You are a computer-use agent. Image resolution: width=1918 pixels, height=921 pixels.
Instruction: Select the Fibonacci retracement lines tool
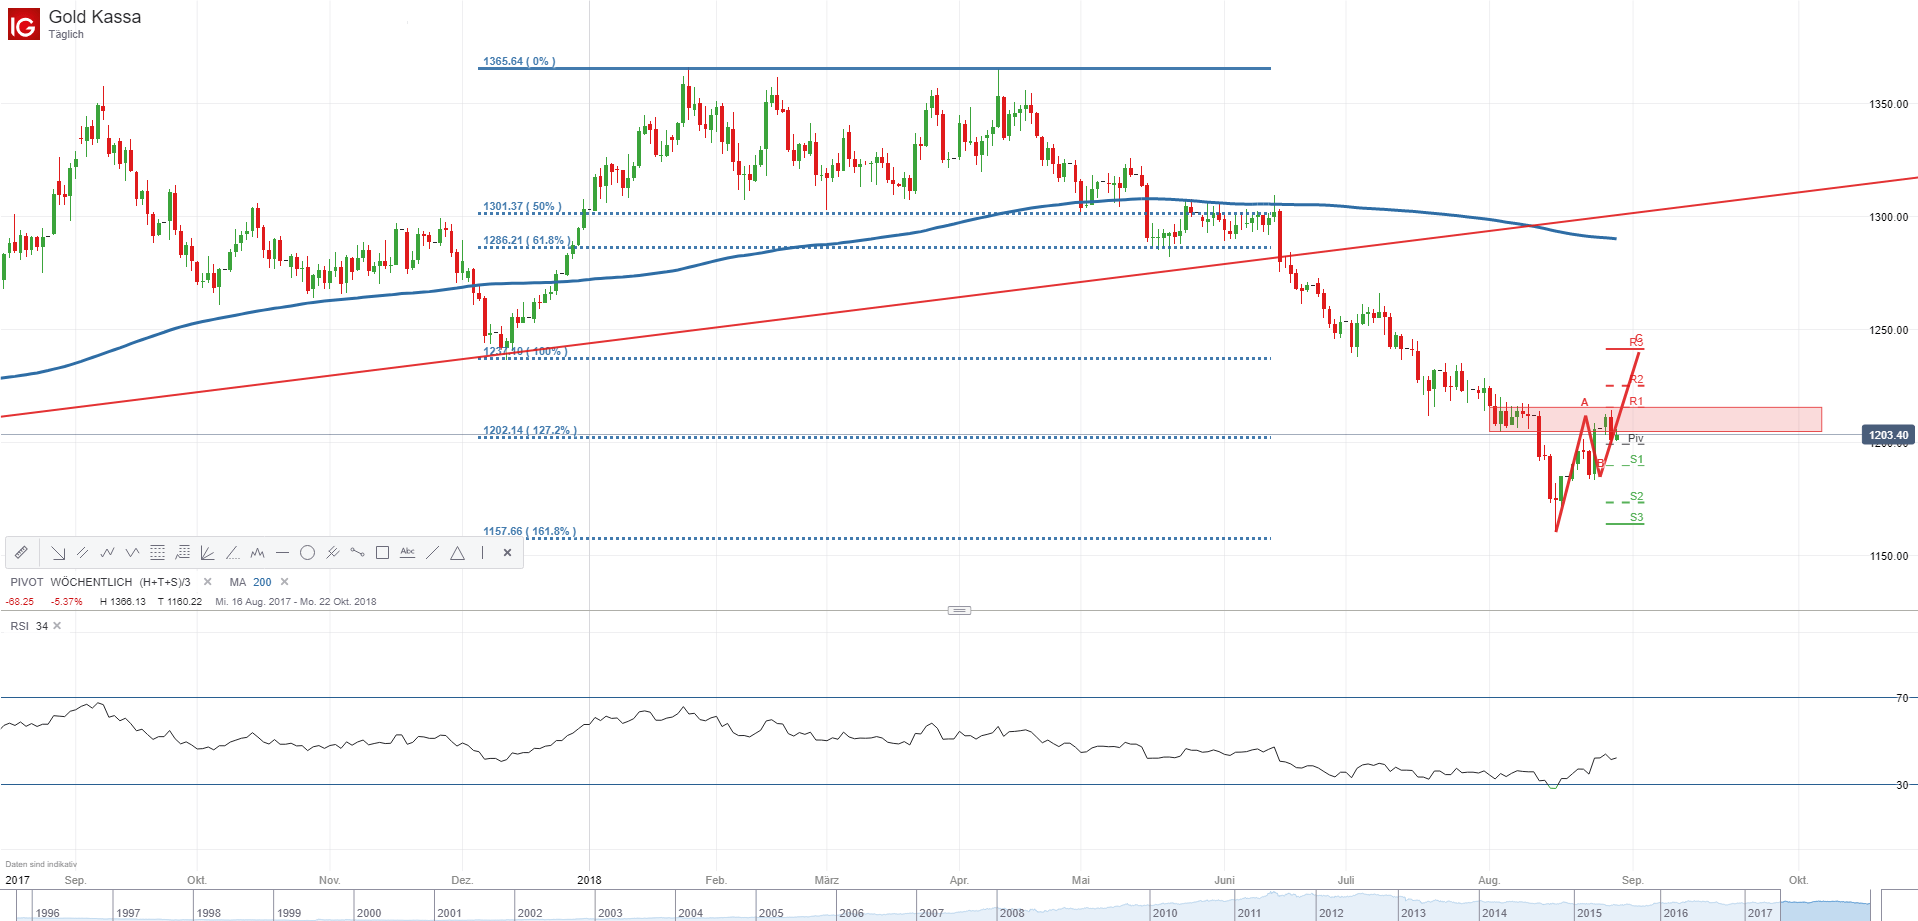click(158, 552)
